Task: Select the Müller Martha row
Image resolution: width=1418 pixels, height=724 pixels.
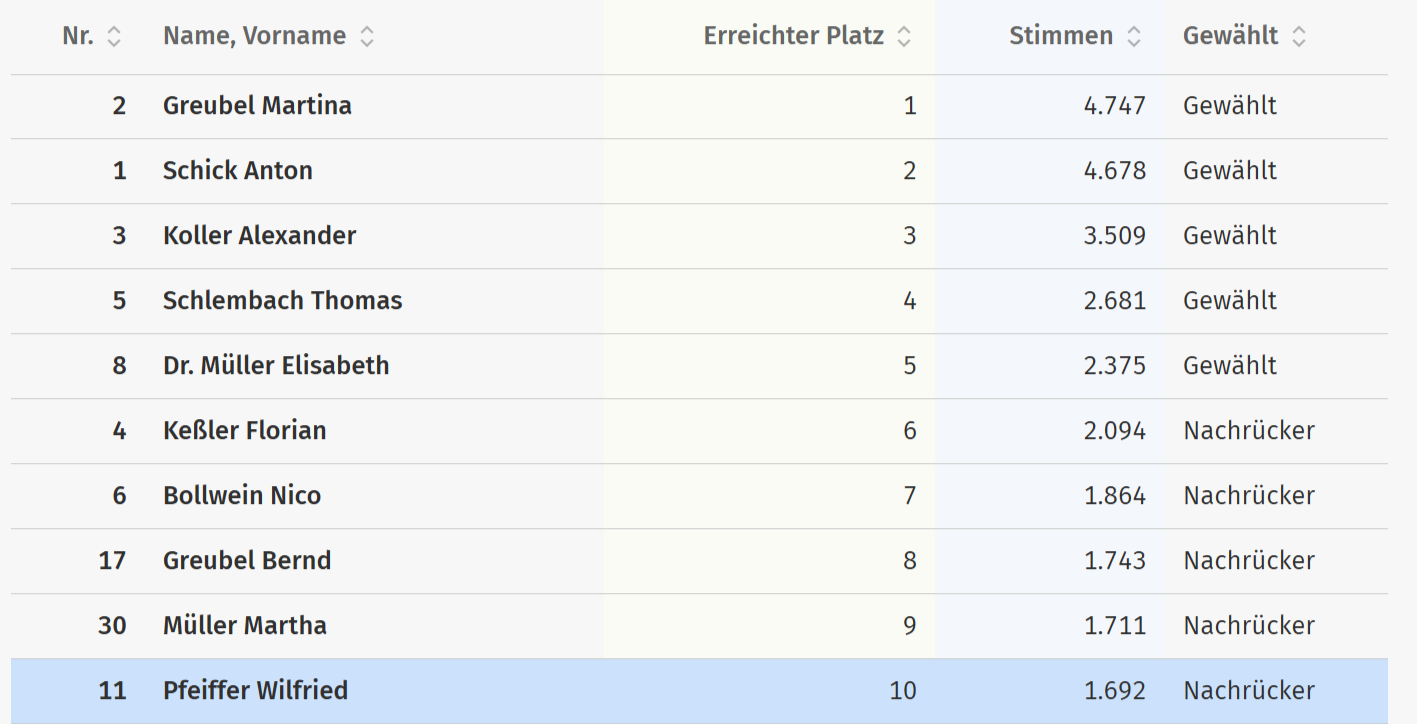Action: tap(245, 626)
